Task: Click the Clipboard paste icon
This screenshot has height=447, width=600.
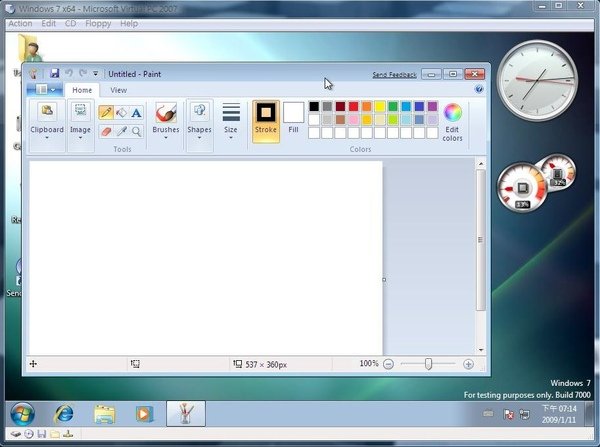Action: click(x=47, y=111)
